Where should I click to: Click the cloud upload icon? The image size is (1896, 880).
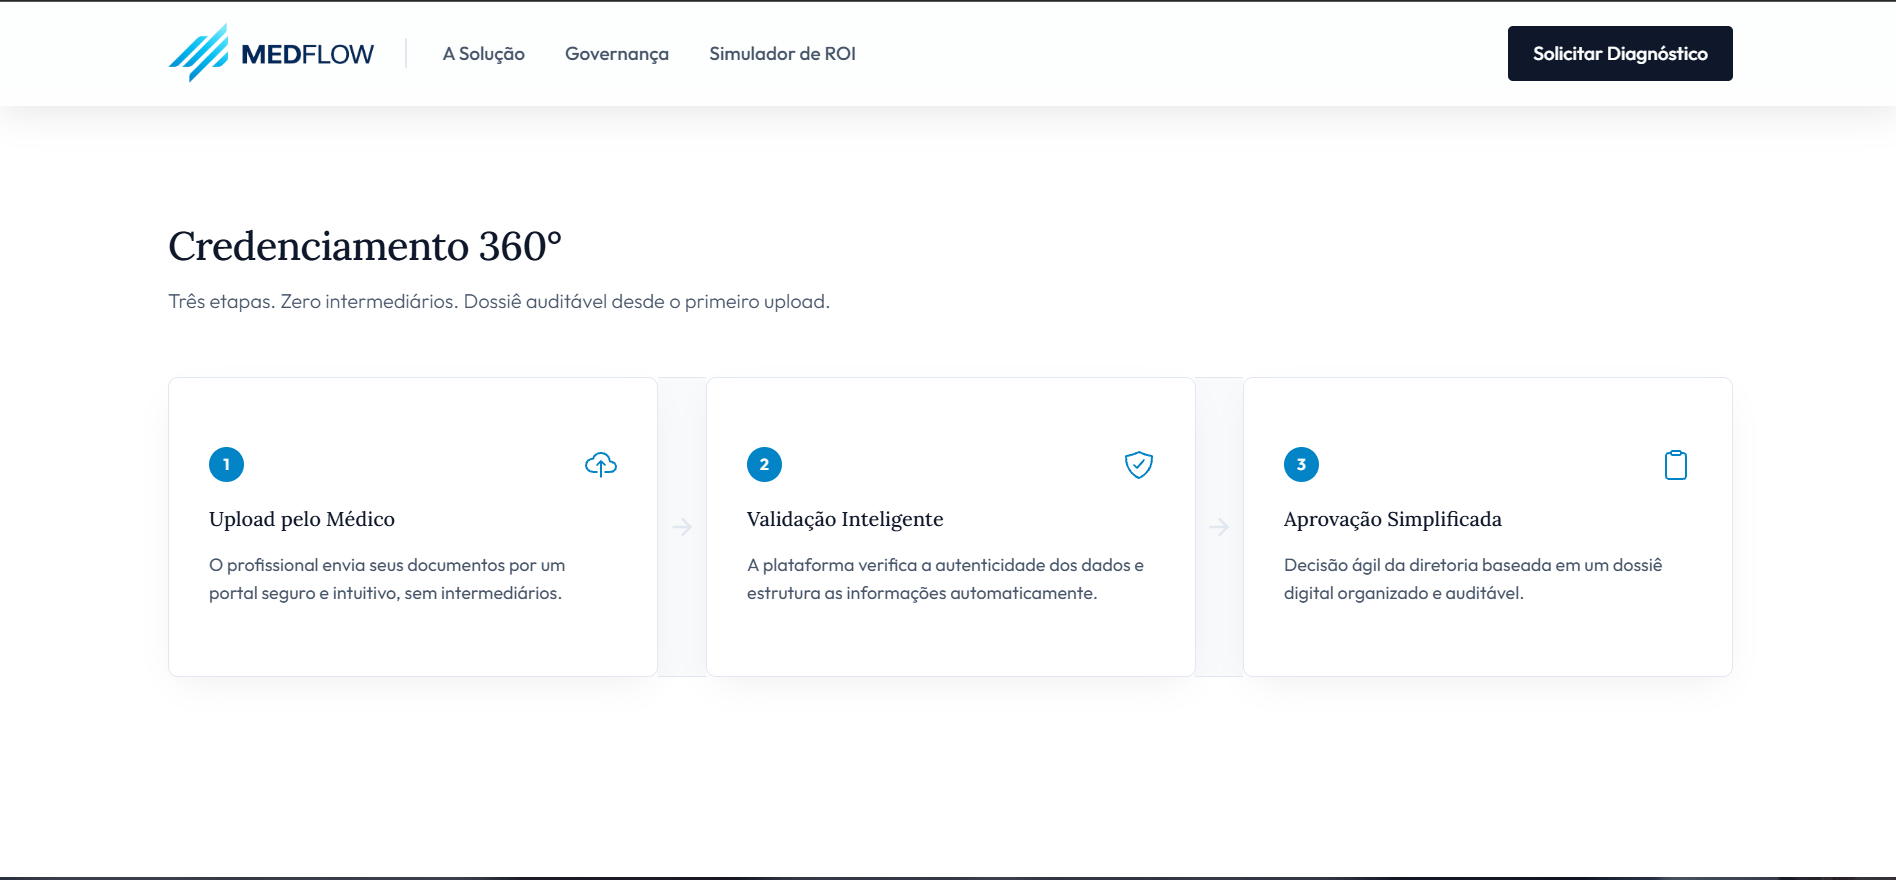point(601,465)
